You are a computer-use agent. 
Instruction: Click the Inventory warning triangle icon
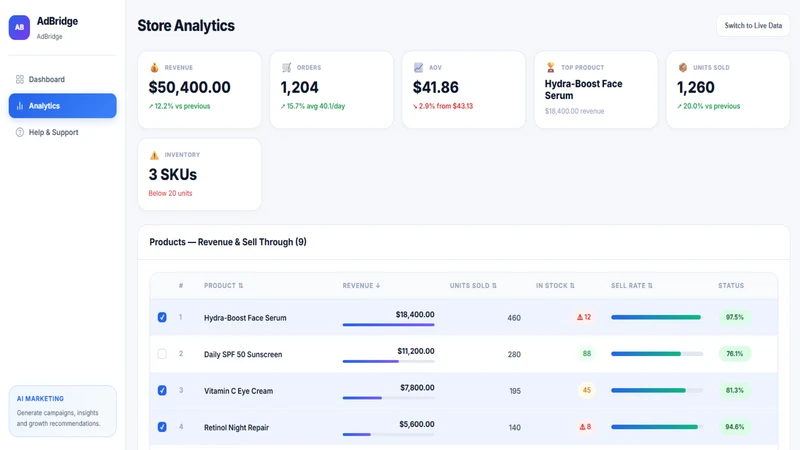point(154,155)
